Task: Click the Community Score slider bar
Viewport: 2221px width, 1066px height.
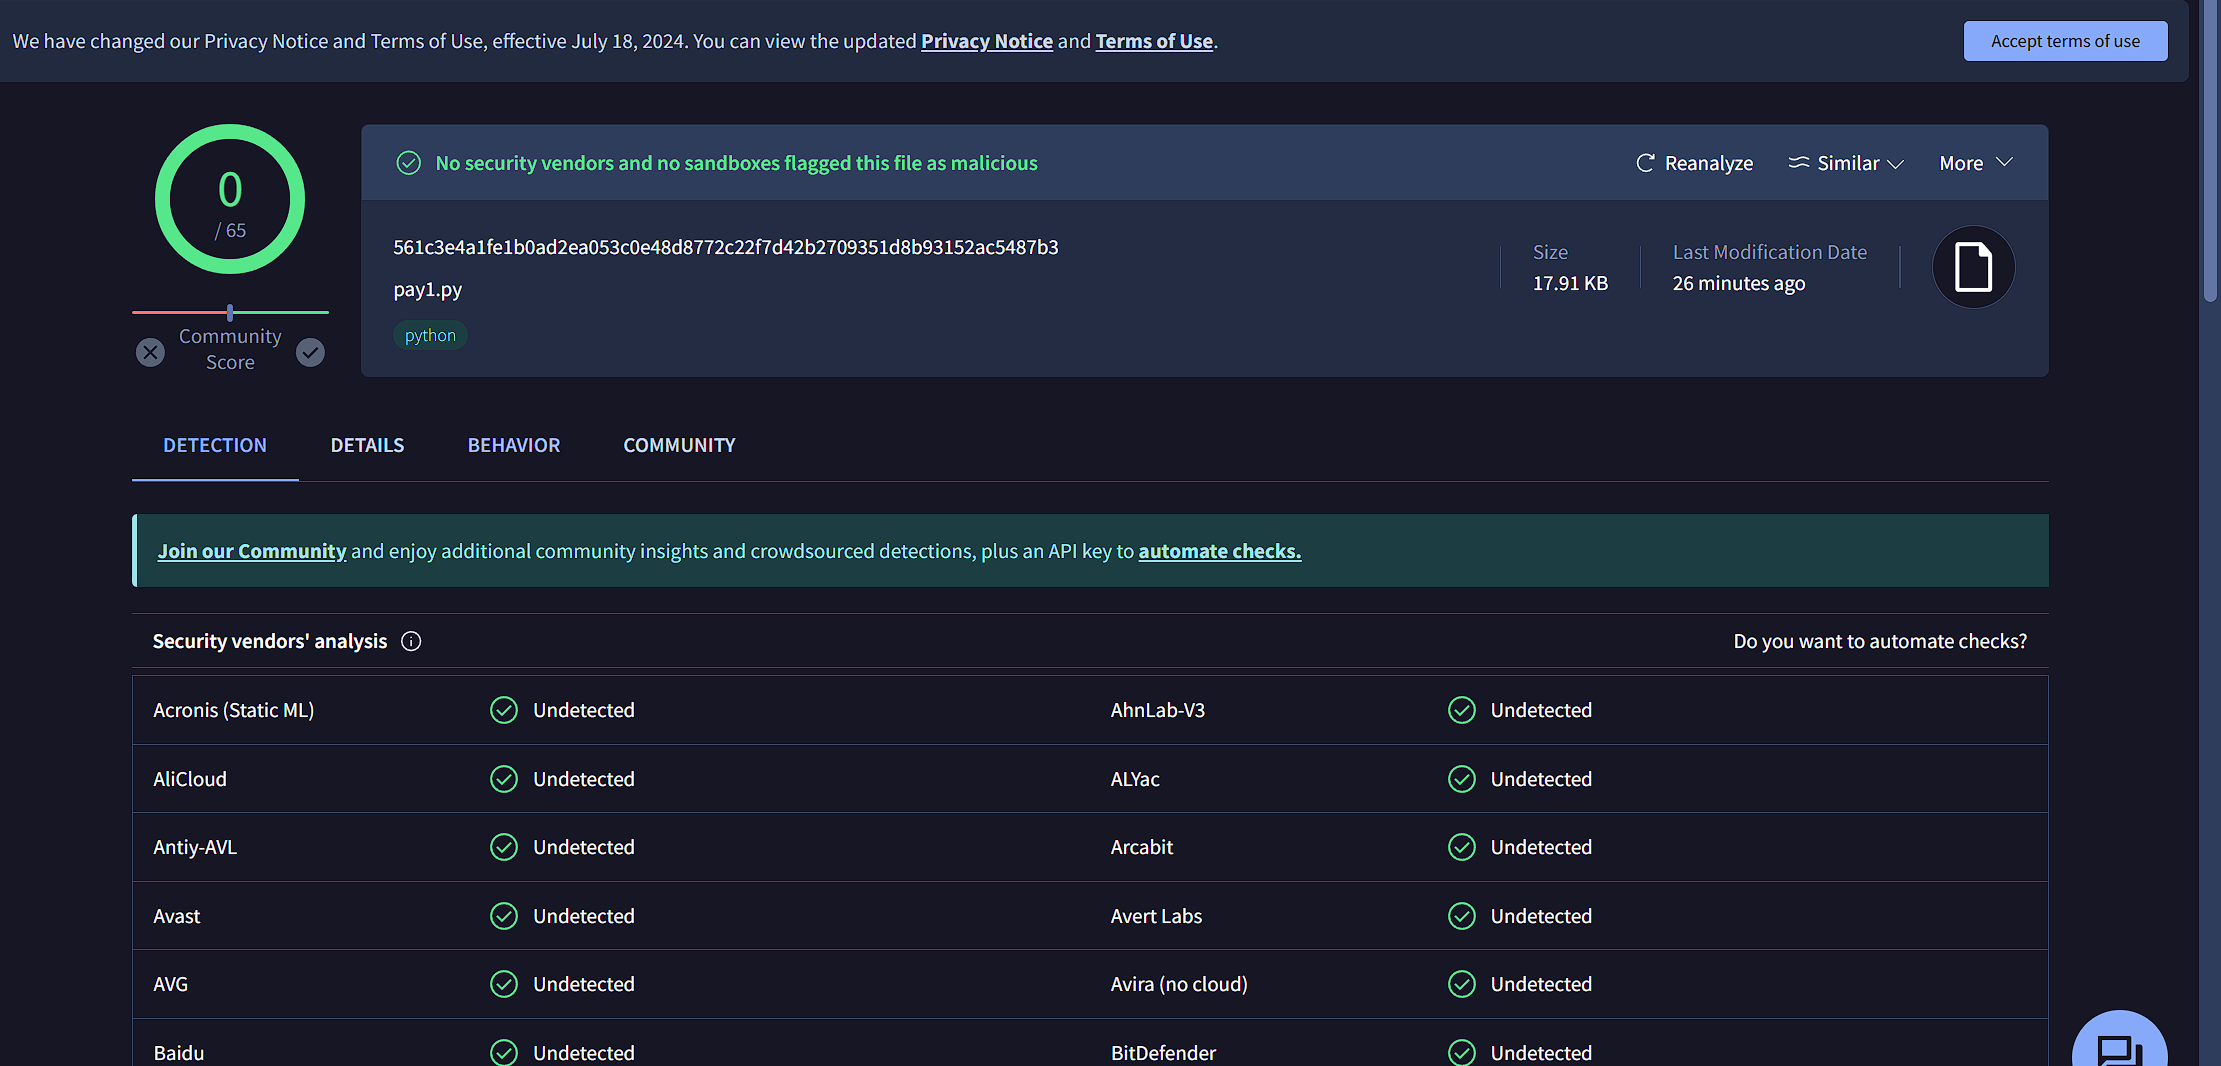Action: pyautogui.click(x=230, y=312)
